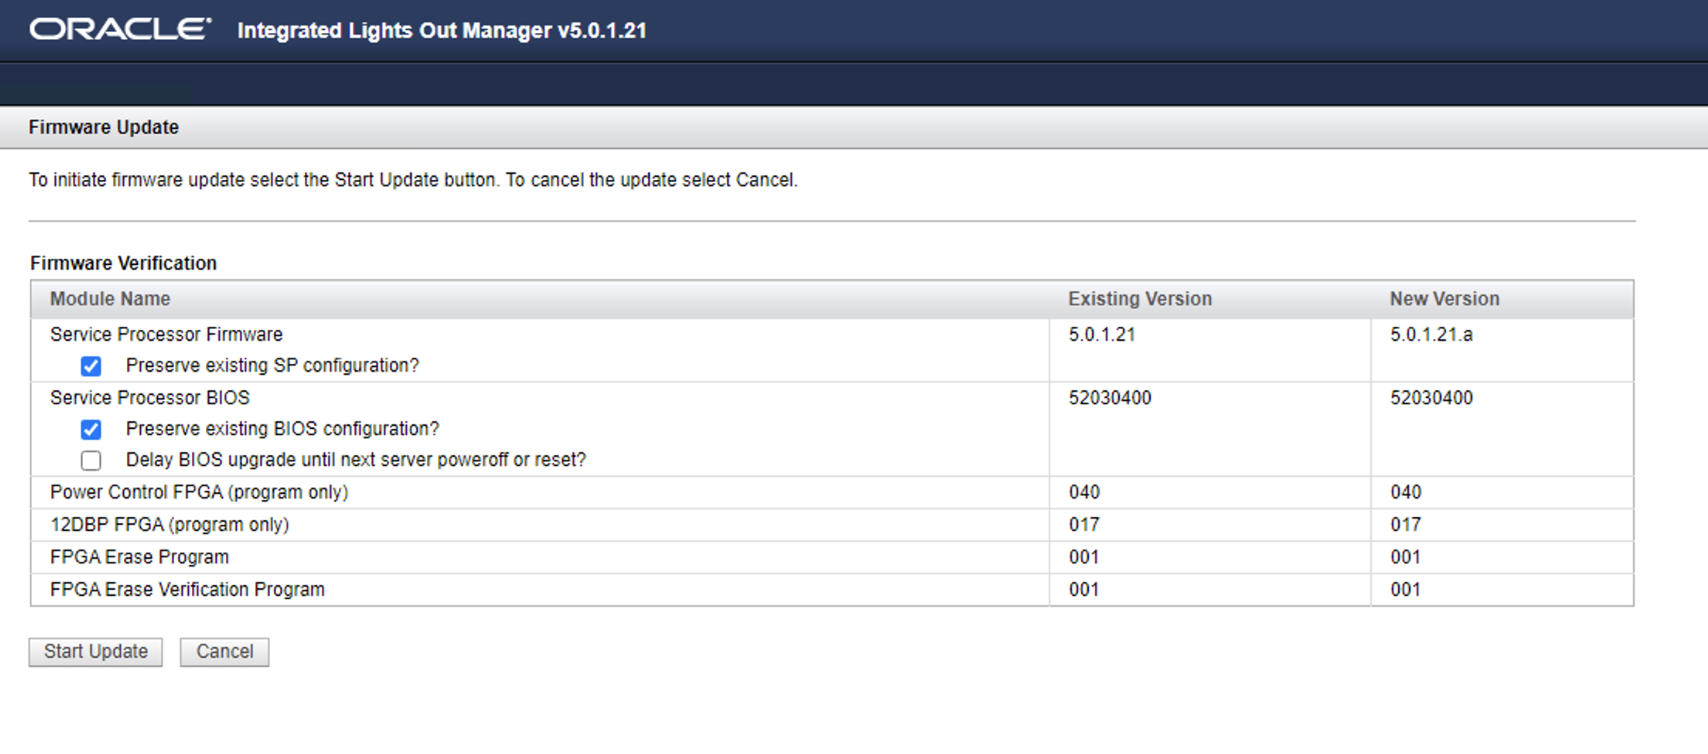Select the FPGA Erase Program row
The width and height of the screenshot is (1708, 754).
[x=139, y=557]
